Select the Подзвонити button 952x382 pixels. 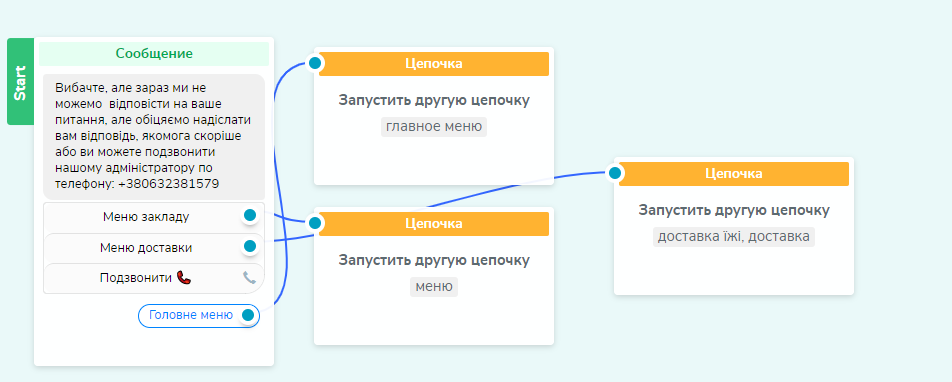pos(154,278)
